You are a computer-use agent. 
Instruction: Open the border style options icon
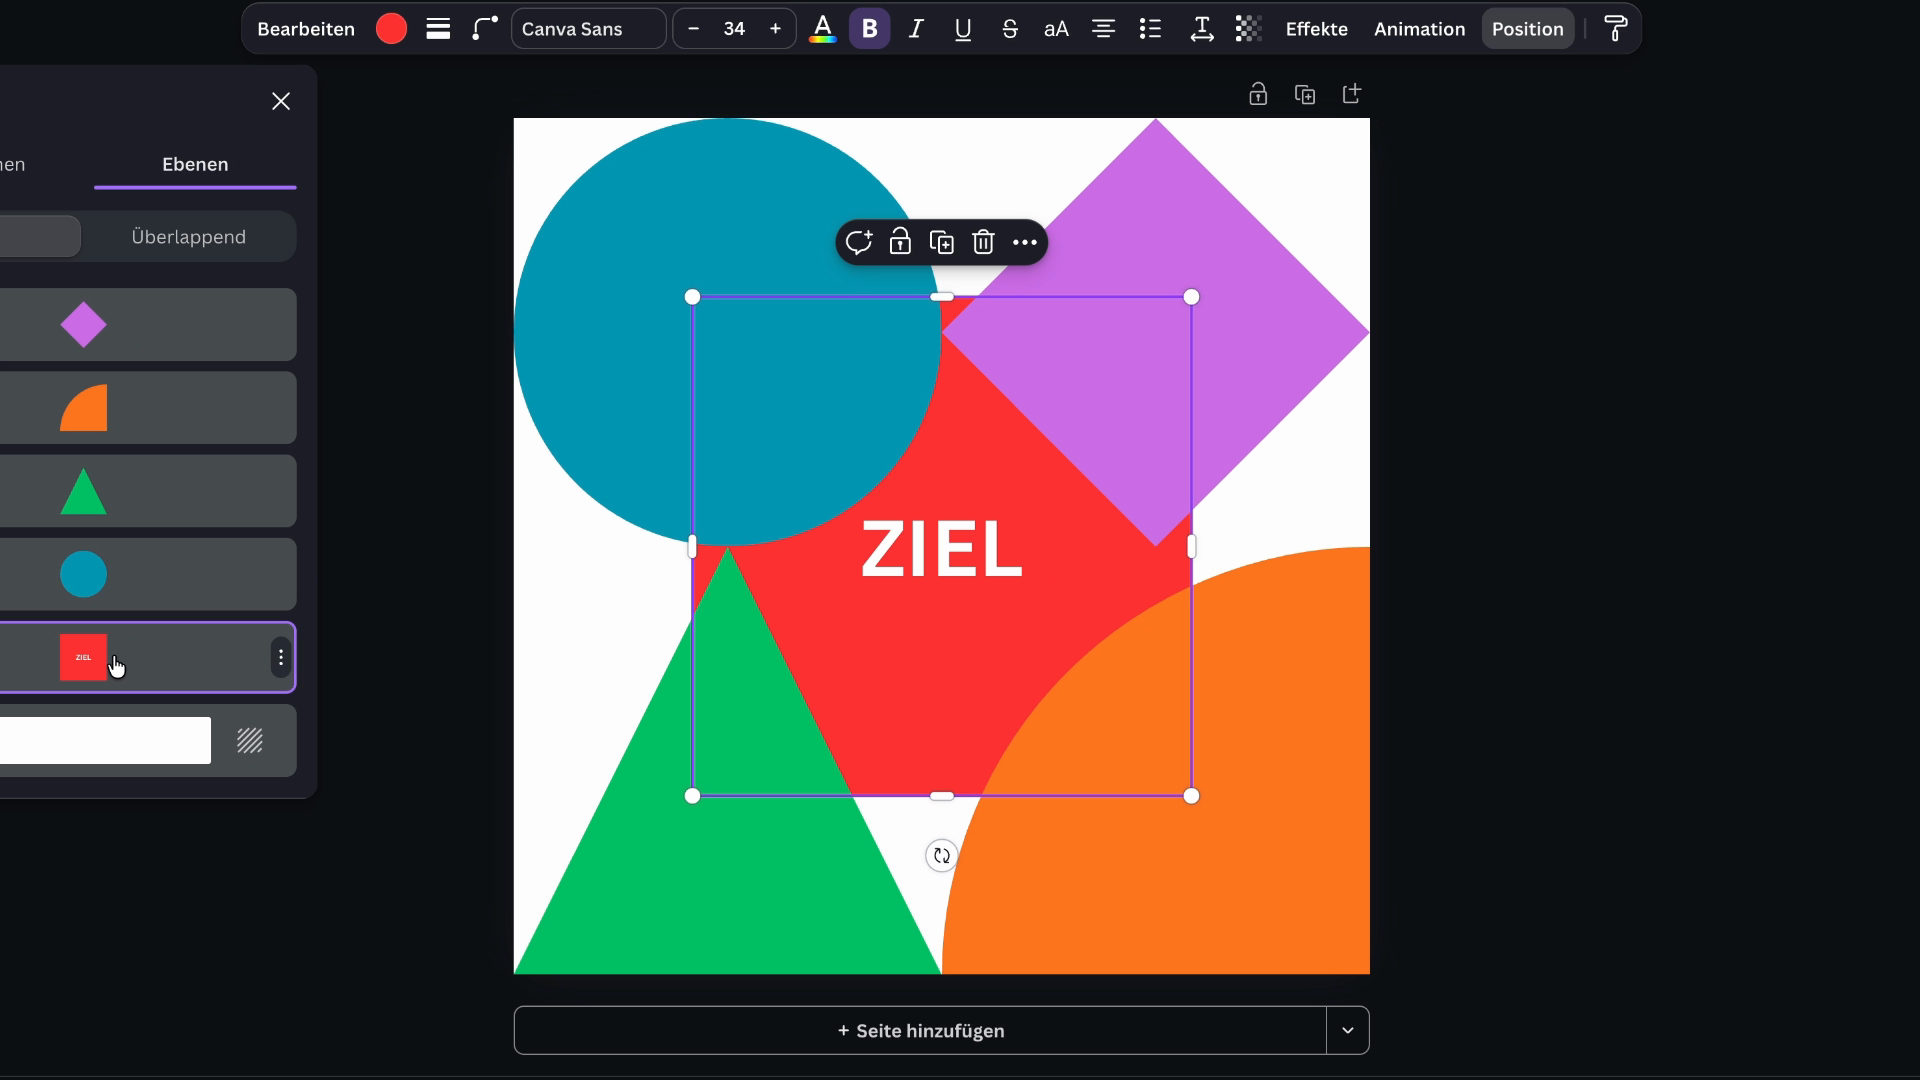coord(438,29)
